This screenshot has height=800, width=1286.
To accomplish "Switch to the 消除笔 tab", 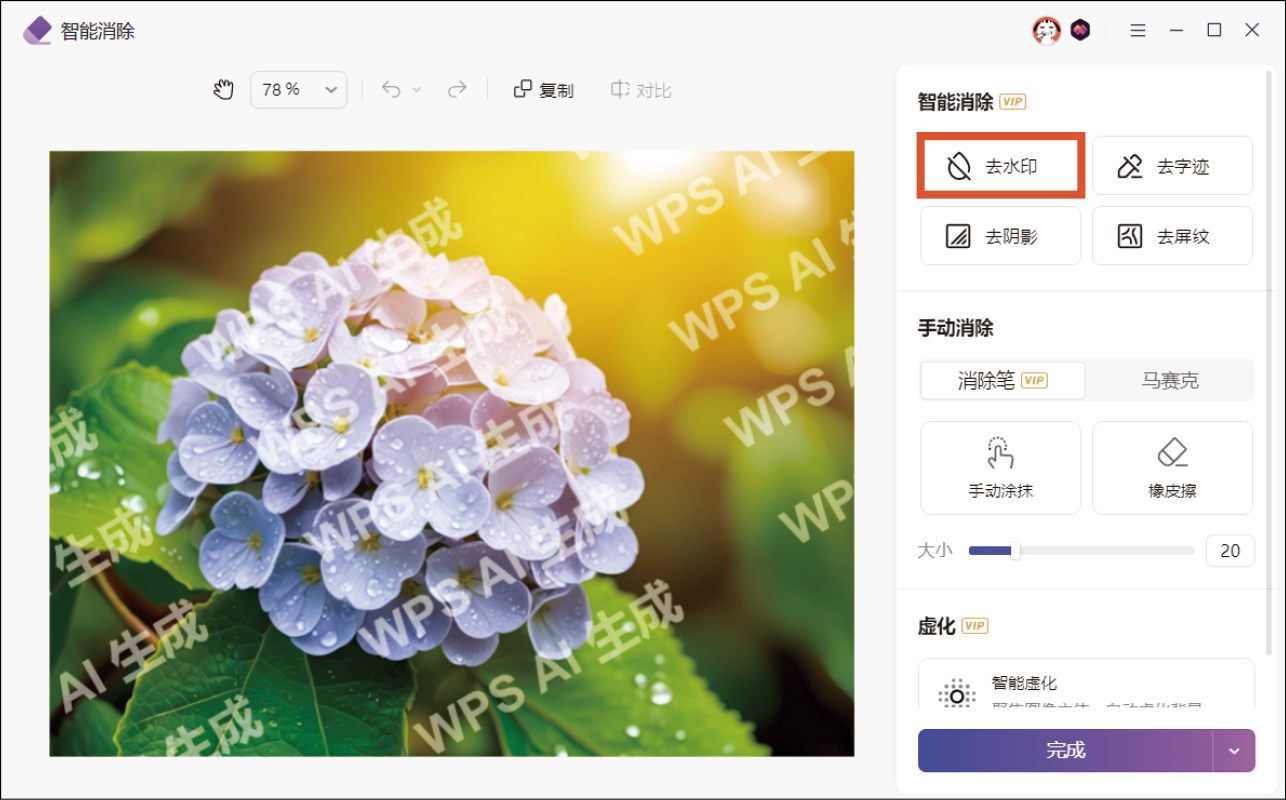I will tap(1002, 381).
